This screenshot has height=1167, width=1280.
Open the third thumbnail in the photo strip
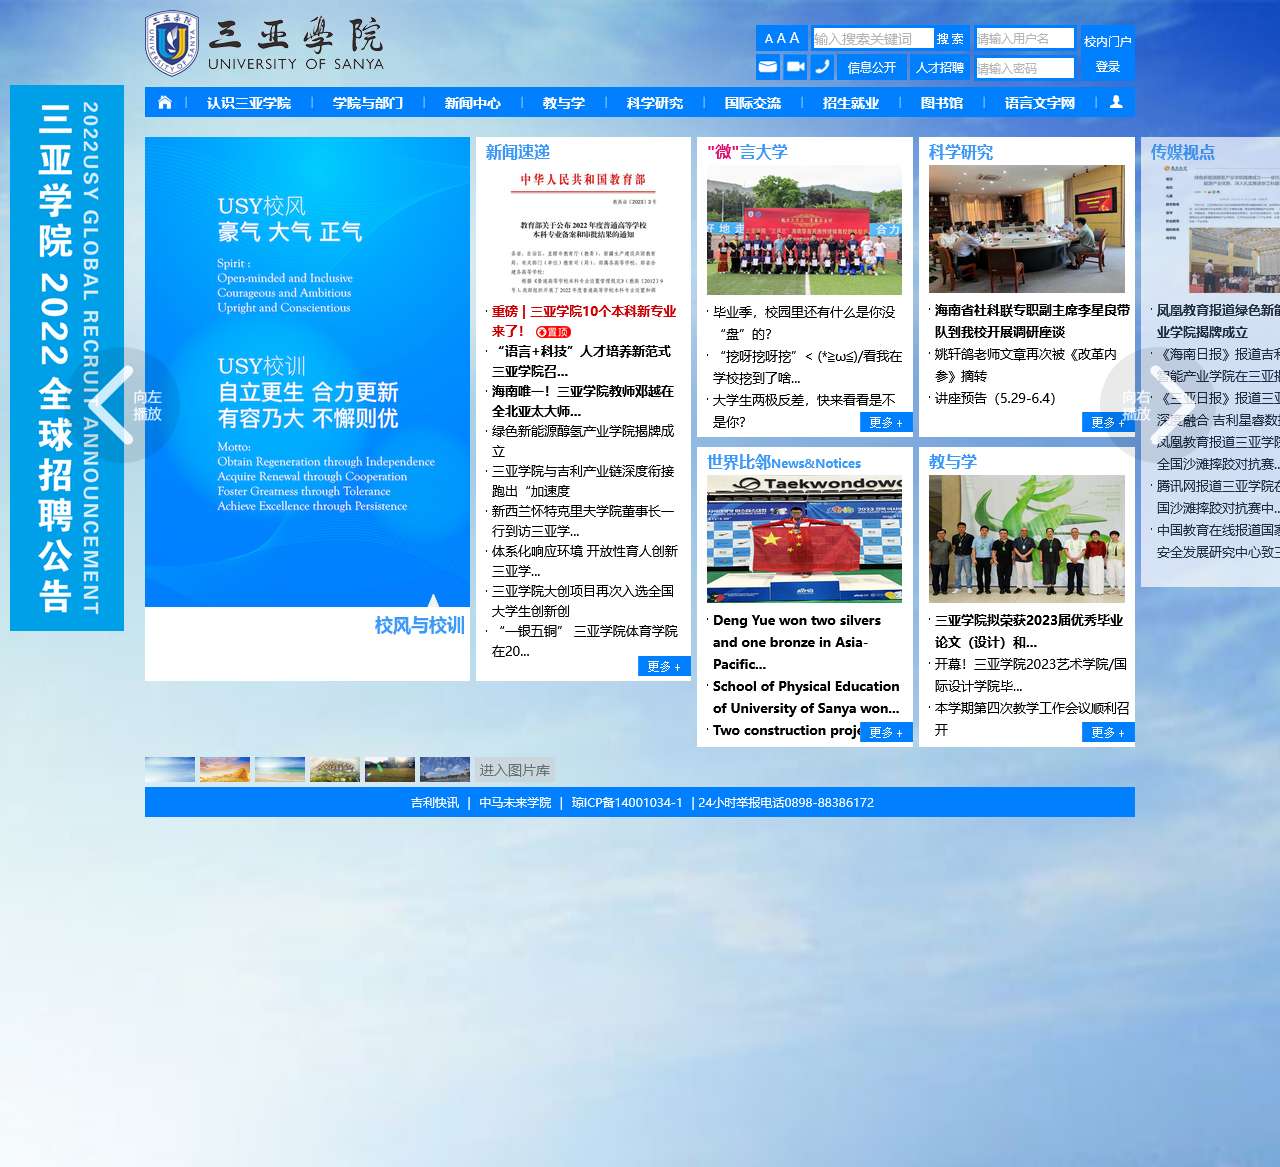pyautogui.click(x=280, y=769)
